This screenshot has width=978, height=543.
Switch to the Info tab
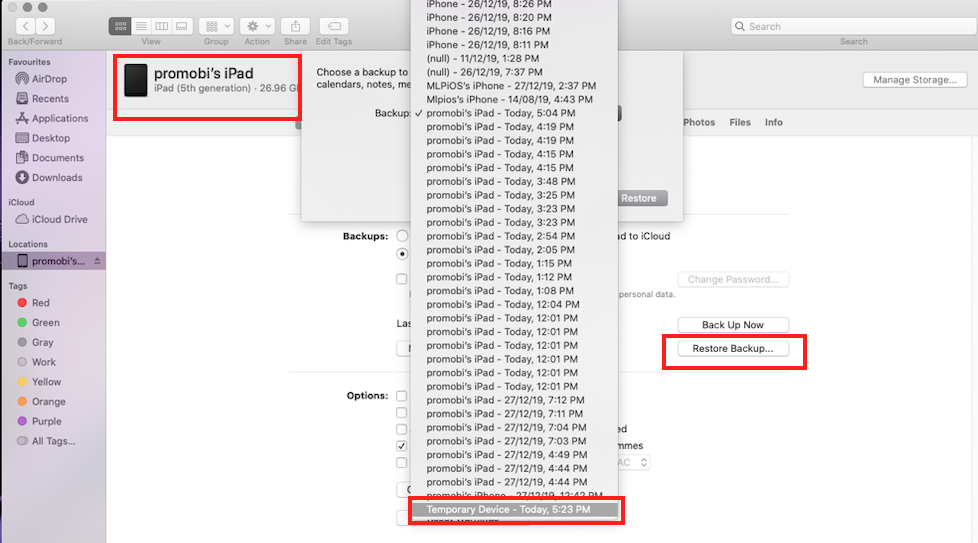click(773, 122)
